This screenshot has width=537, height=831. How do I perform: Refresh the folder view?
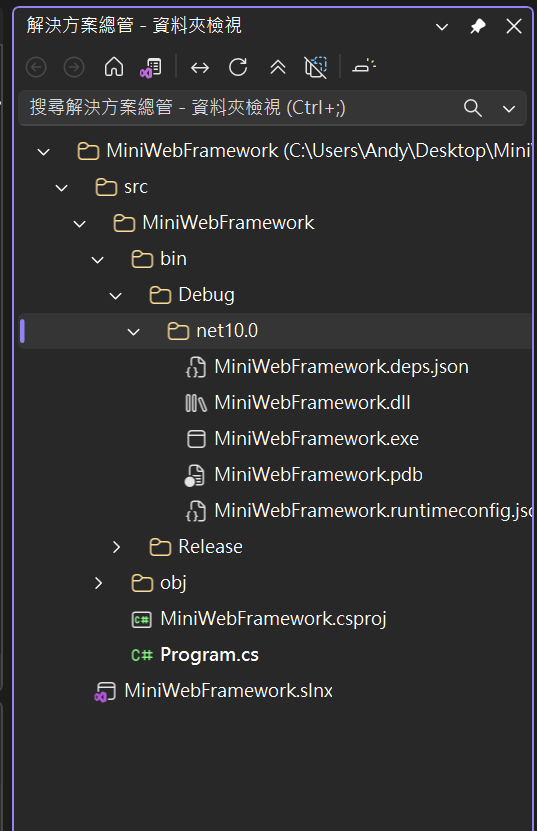coord(238,67)
